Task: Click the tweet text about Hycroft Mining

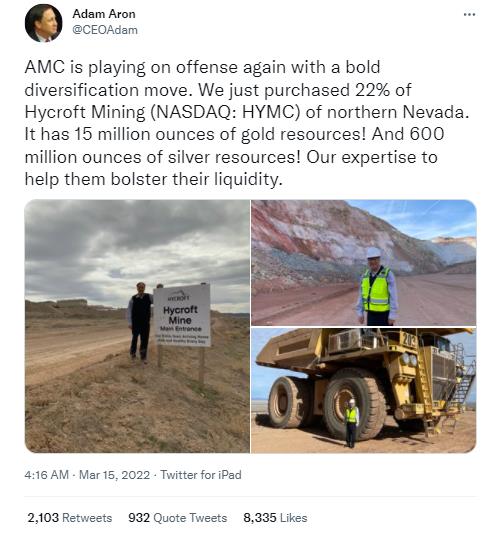Action: (247, 123)
